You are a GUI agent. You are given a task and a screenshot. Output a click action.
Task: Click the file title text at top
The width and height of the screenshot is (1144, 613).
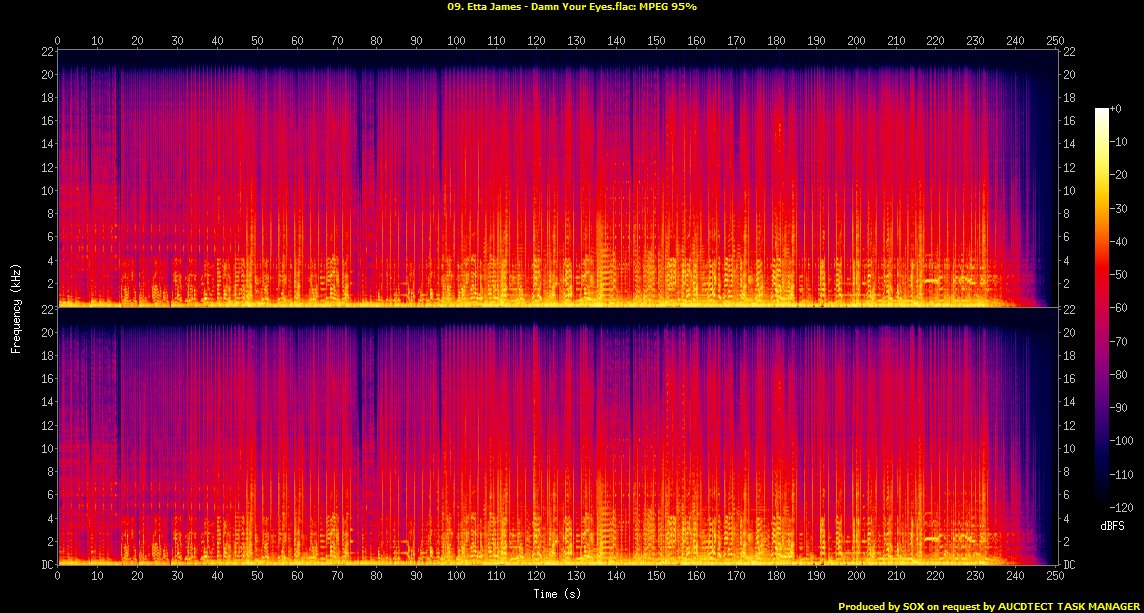click(x=571, y=7)
